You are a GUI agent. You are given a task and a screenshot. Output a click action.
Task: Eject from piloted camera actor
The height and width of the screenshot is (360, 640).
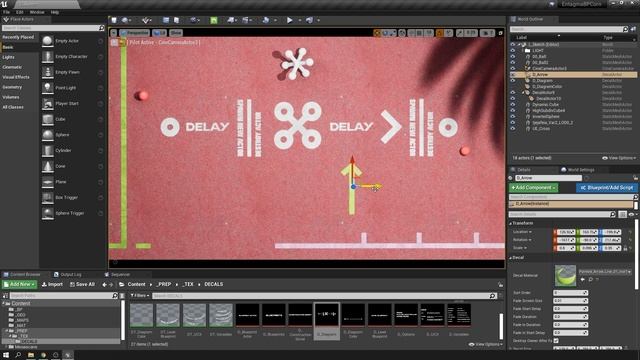point(114,42)
